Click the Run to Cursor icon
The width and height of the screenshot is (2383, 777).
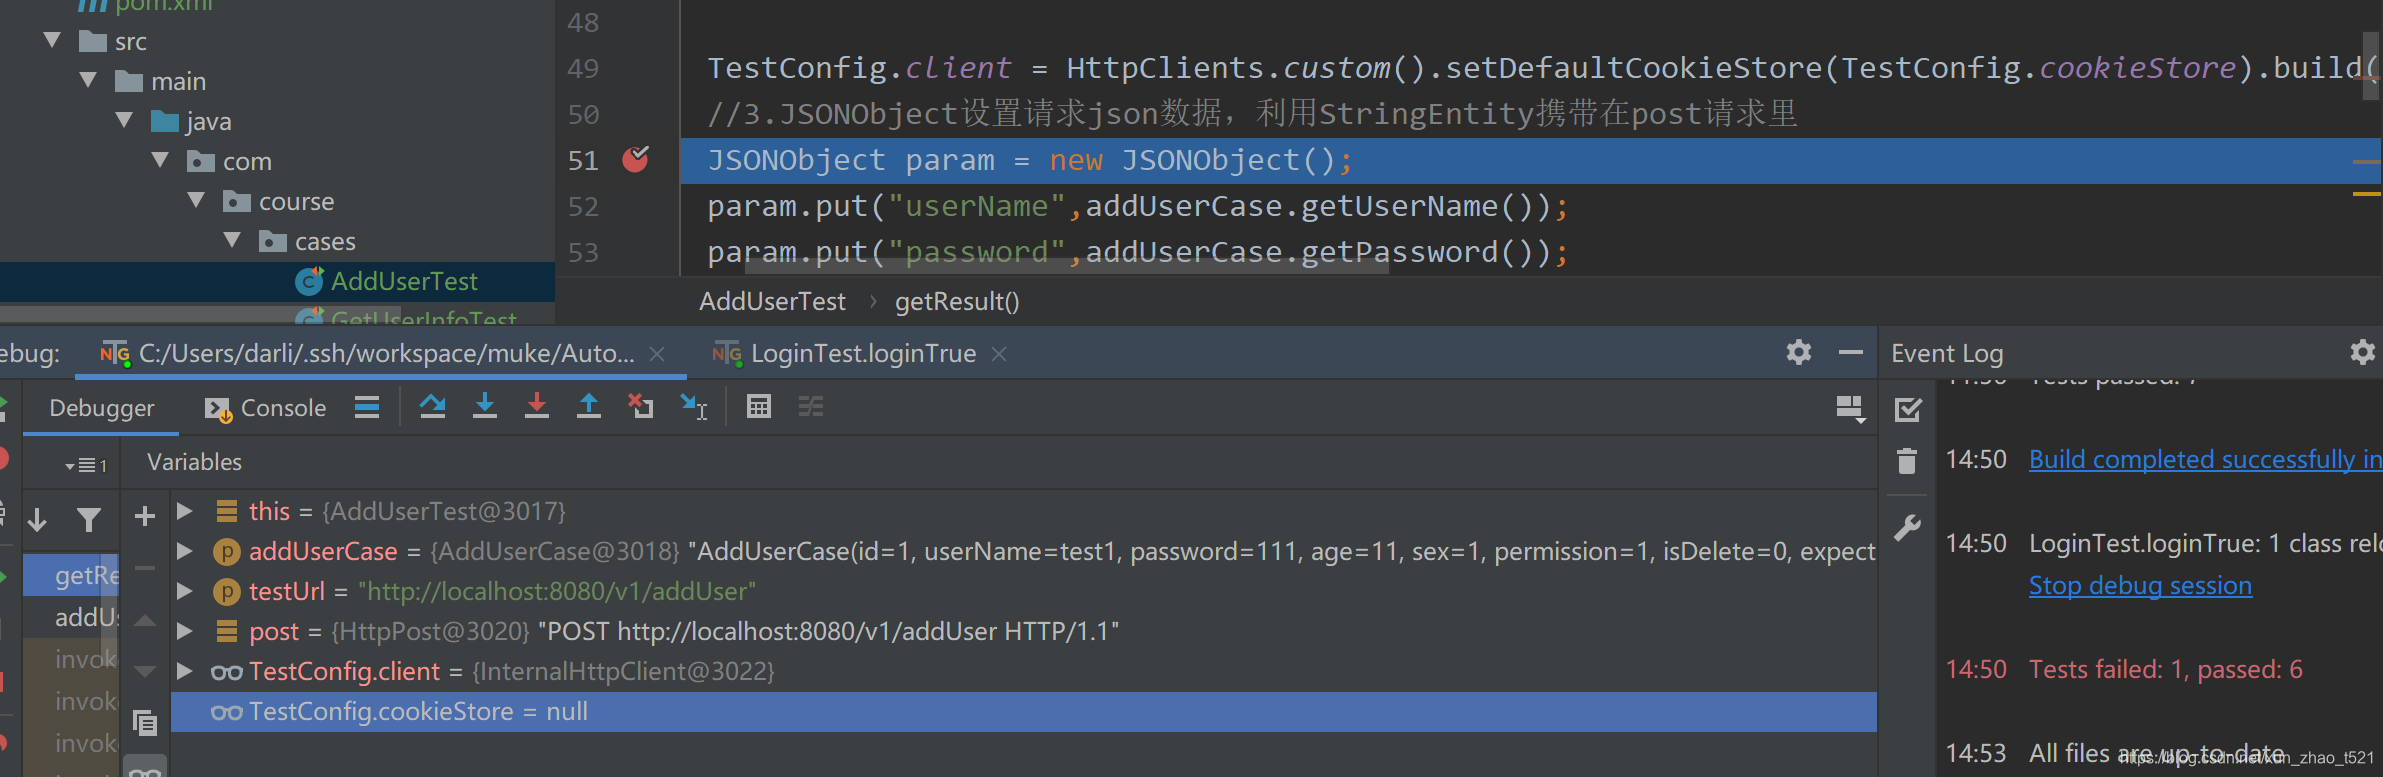pyautogui.click(x=694, y=406)
